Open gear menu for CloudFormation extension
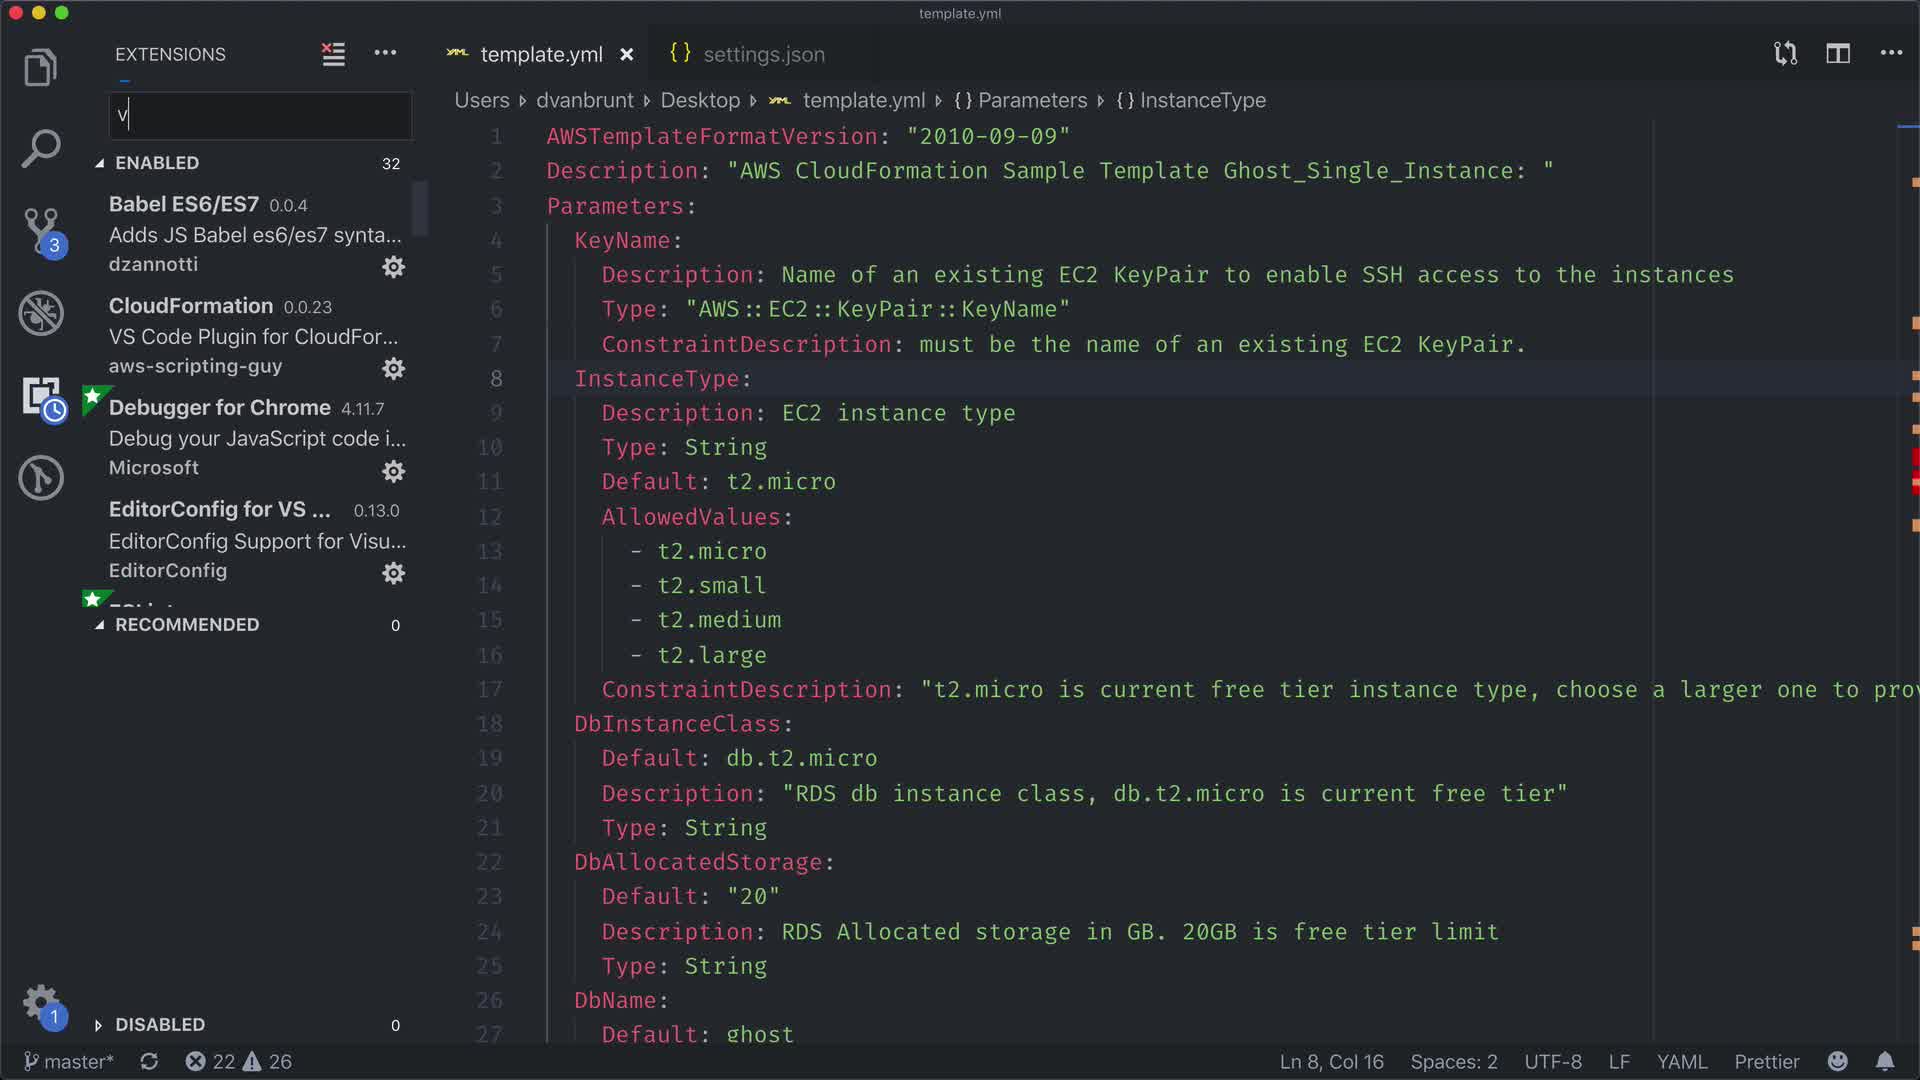Screen dimensions: 1920x1080 (x=393, y=369)
